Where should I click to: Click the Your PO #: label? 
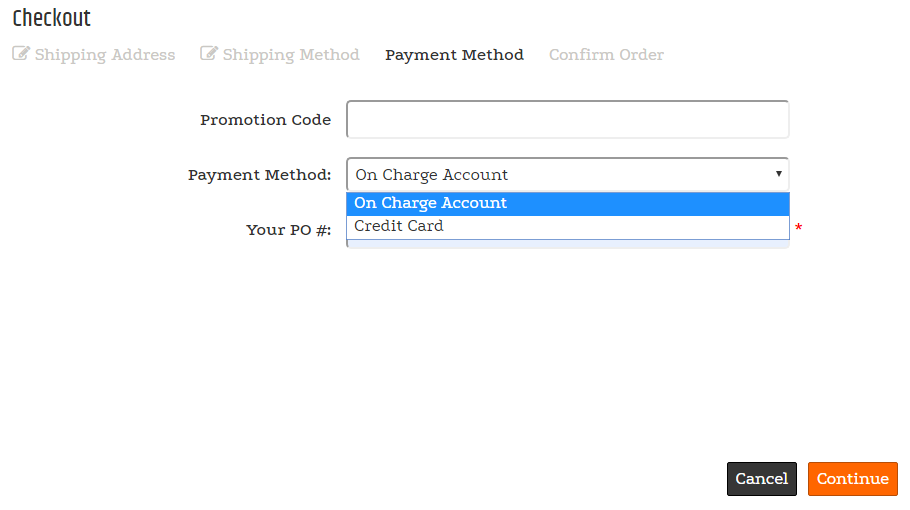(x=288, y=230)
